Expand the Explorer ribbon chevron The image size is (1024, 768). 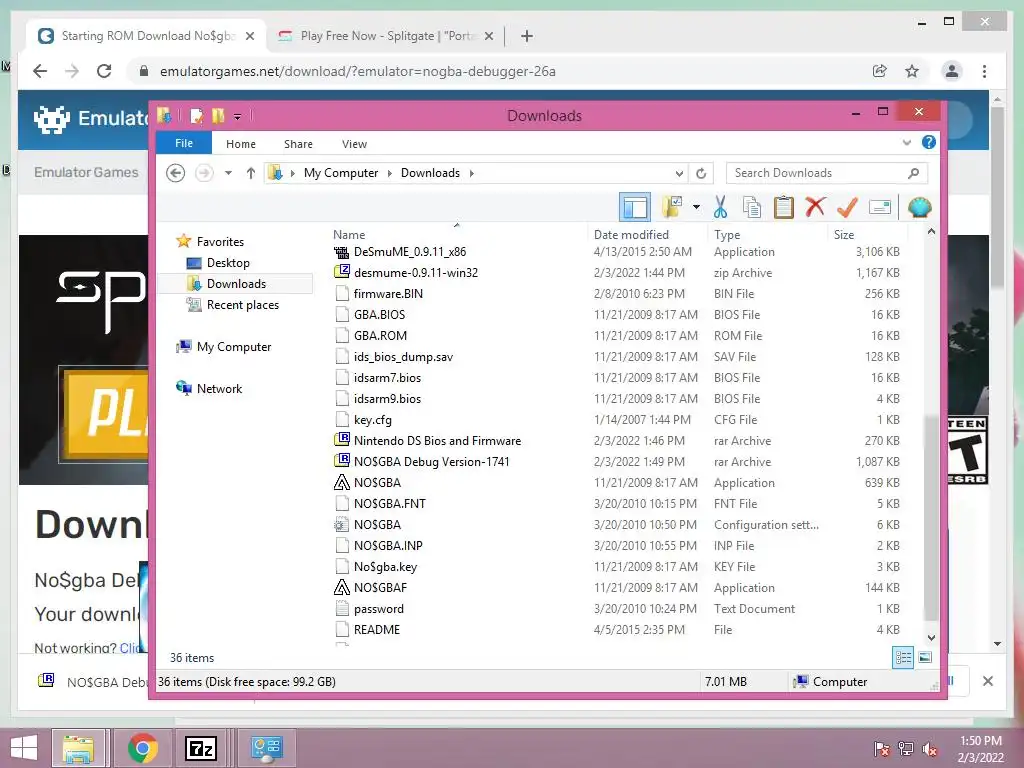pyautogui.click(x=906, y=142)
